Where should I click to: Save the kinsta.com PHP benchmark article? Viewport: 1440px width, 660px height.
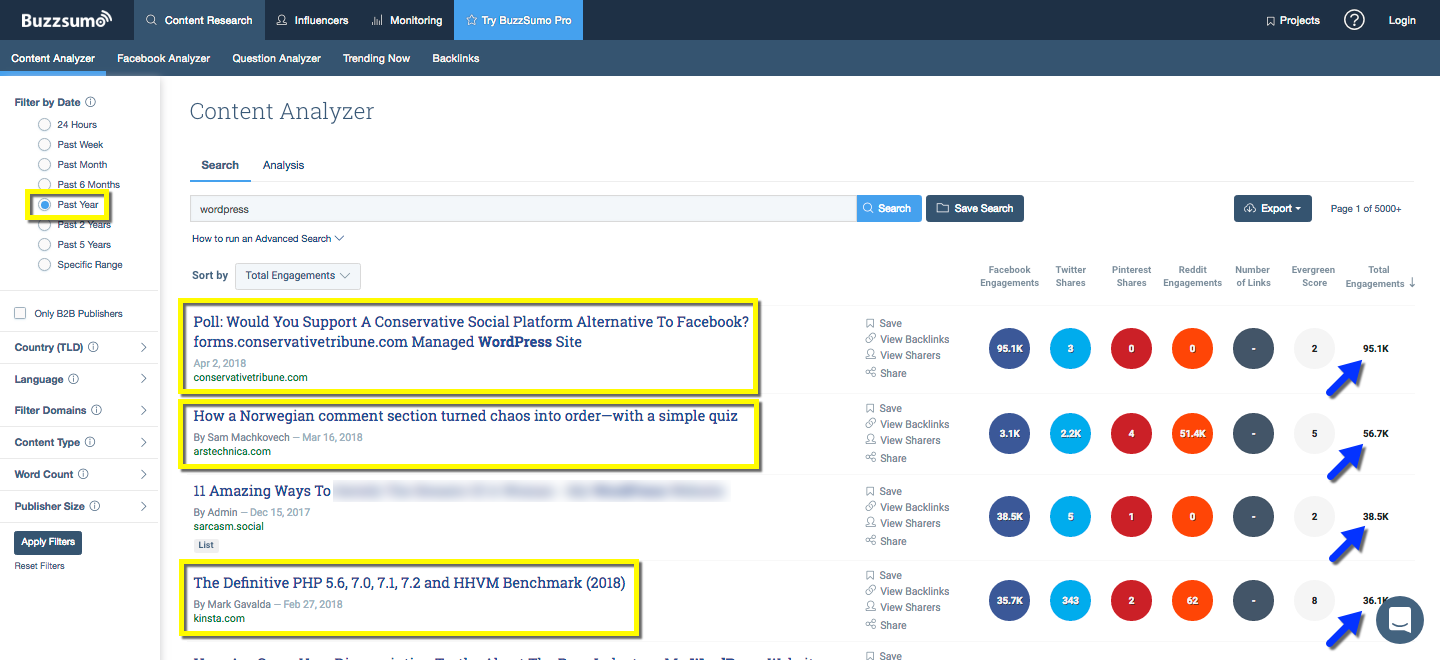coord(884,575)
